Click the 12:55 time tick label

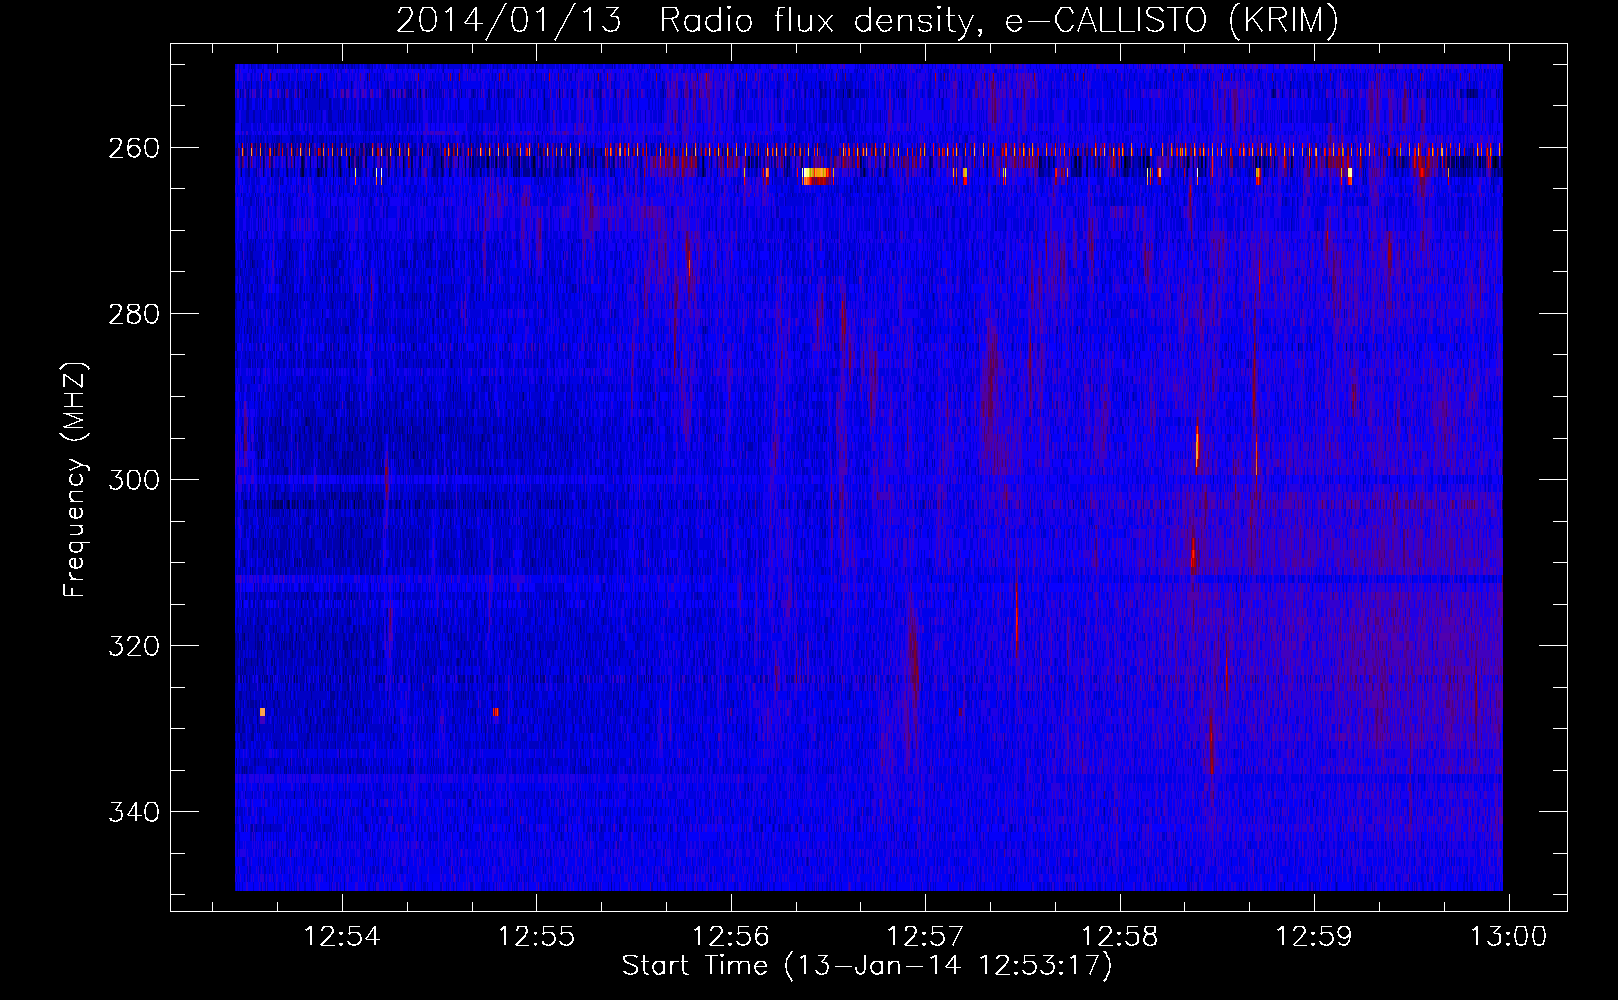click(537, 937)
